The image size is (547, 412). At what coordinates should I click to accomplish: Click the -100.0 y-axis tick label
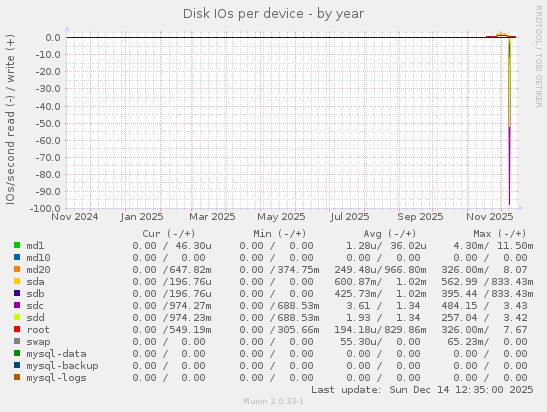pos(45,209)
